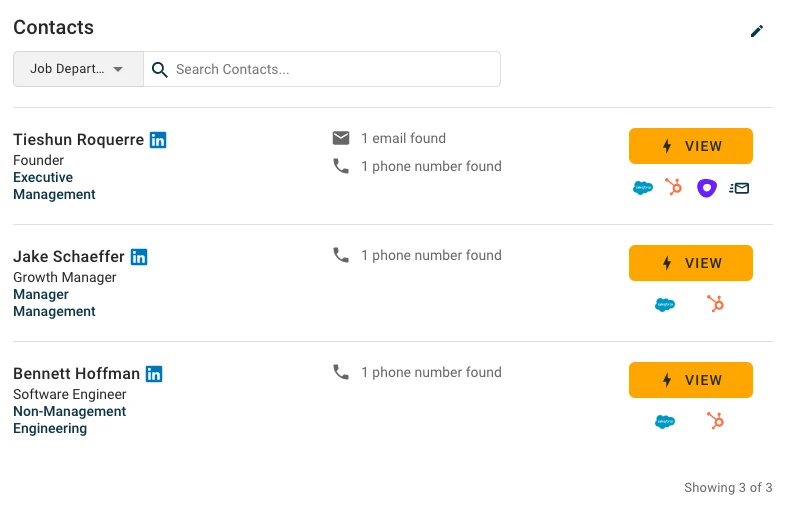Screen dimensions: 787x513
Task: Click Salesforce icon for Bennett Hoffman
Action: click(x=665, y=422)
